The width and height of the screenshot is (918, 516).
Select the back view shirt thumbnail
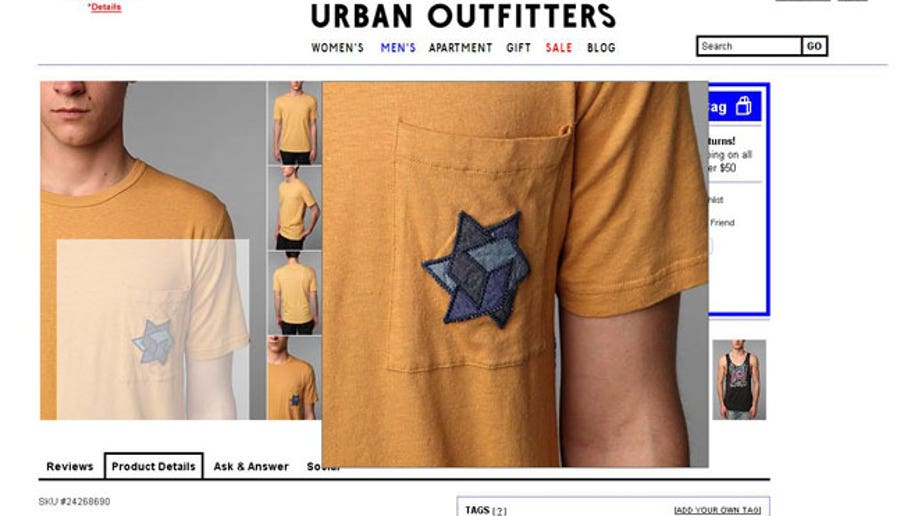[294, 293]
